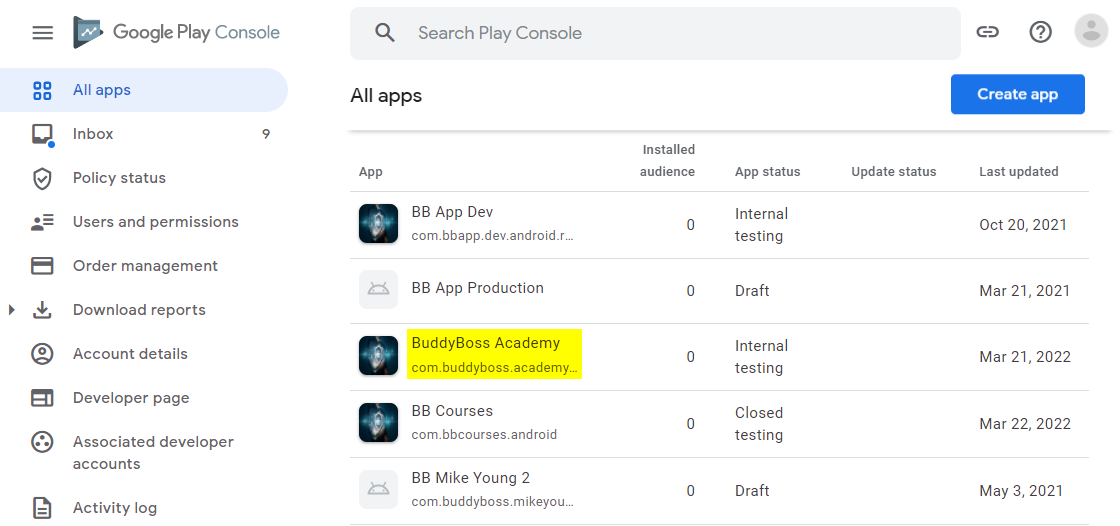This screenshot has height=526, width=1120.
Task: Click the search magnifier icon
Action: click(385, 33)
